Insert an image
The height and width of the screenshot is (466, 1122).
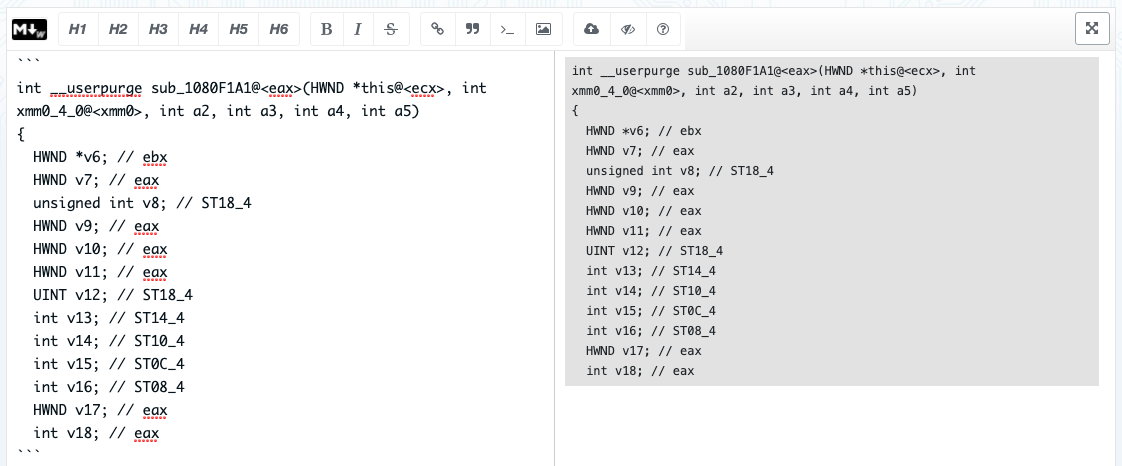(543, 29)
